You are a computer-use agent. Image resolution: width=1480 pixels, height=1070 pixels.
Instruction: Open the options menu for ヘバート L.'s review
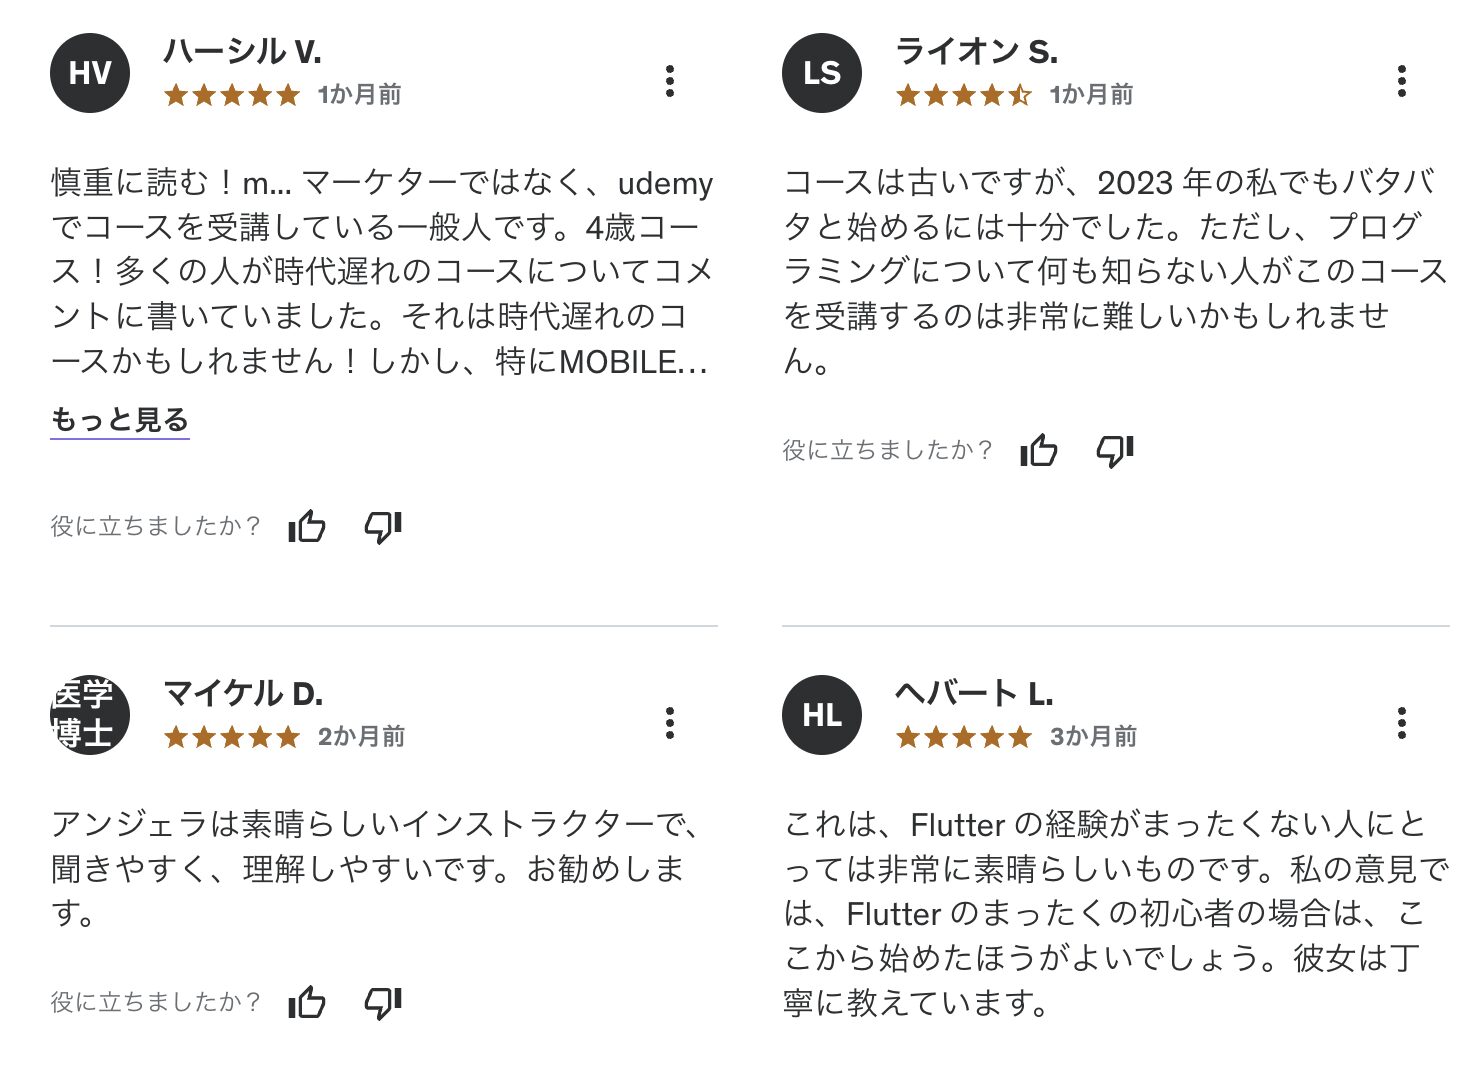click(x=1402, y=722)
